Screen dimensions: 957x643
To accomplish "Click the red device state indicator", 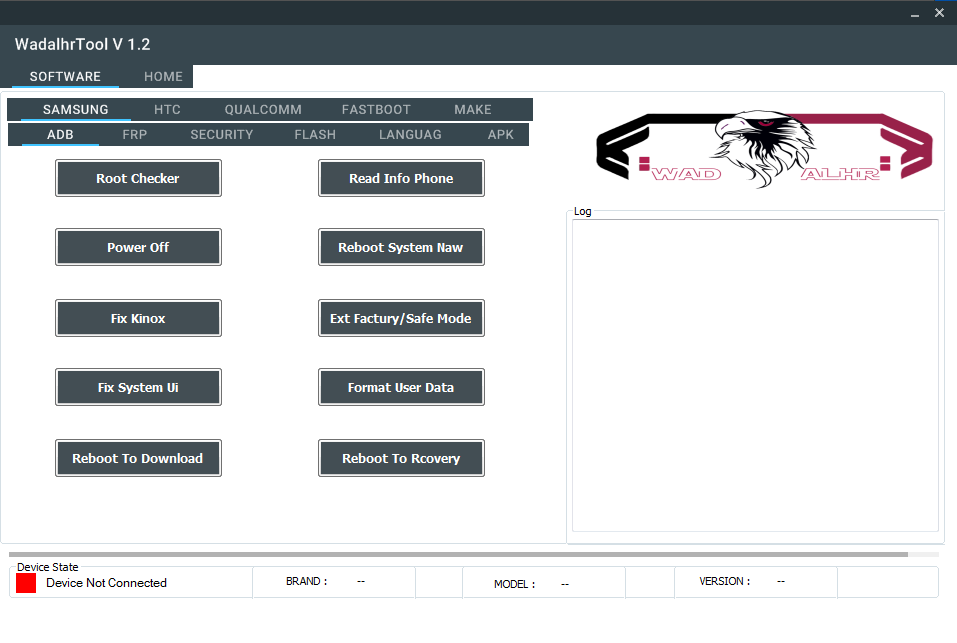I will coord(26,583).
